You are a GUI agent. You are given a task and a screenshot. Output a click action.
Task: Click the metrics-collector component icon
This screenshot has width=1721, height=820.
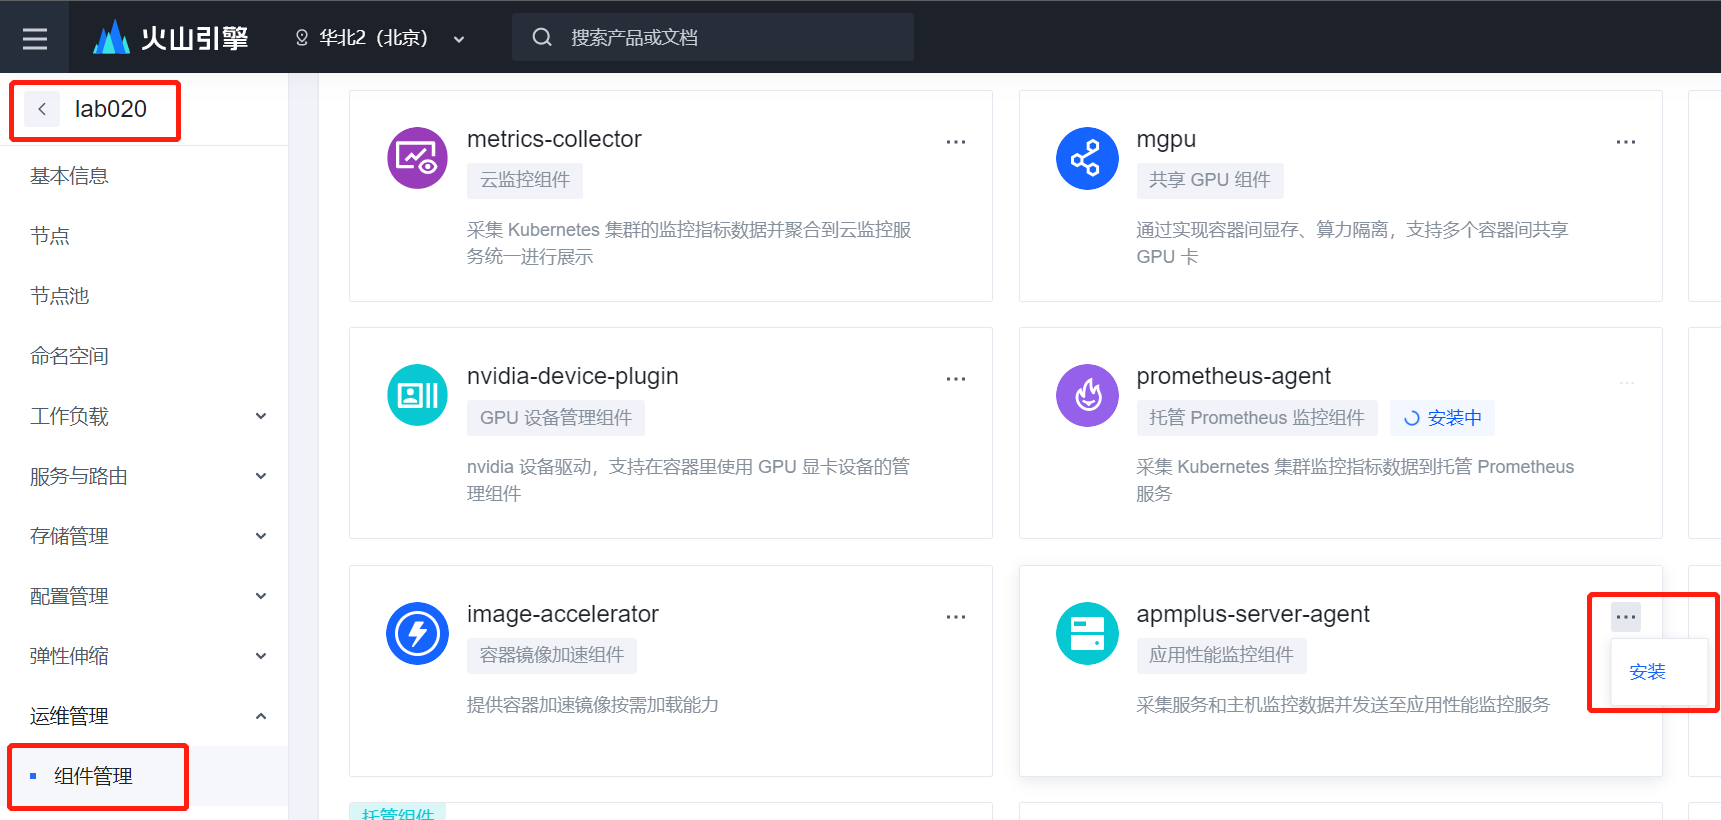[417, 158]
